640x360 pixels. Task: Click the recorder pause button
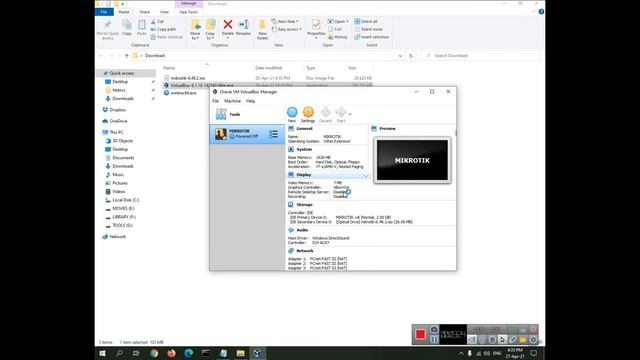tap(434, 339)
